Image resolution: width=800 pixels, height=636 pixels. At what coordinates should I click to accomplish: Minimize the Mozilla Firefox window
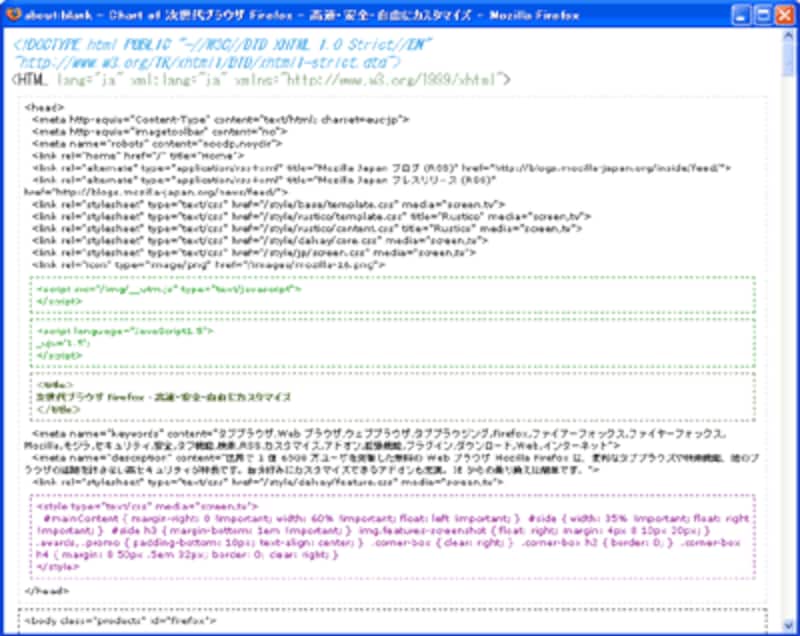[741, 15]
